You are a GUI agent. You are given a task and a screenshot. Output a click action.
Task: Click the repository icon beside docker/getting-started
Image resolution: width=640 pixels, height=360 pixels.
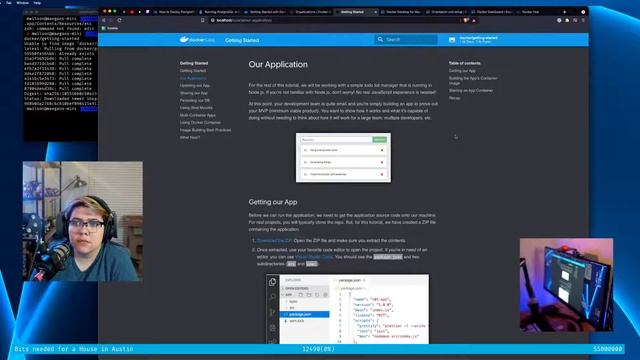(x=452, y=40)
